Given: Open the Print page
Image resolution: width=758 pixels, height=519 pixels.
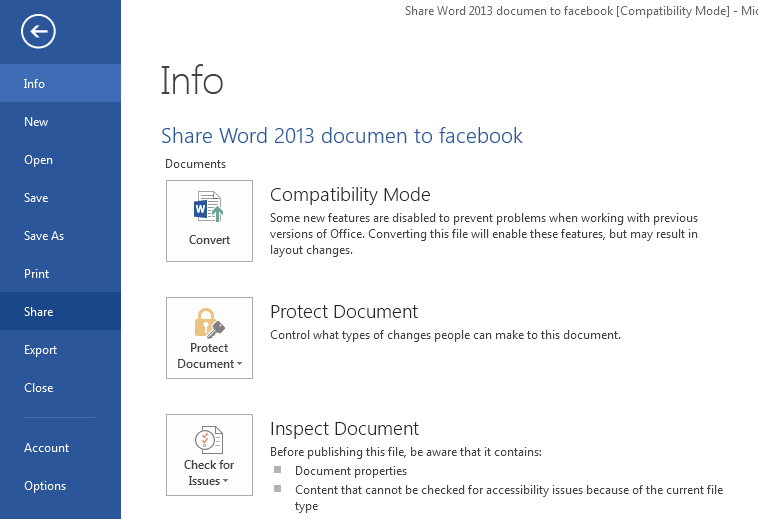Looking at the screenshot, I should tap(37, 274).
